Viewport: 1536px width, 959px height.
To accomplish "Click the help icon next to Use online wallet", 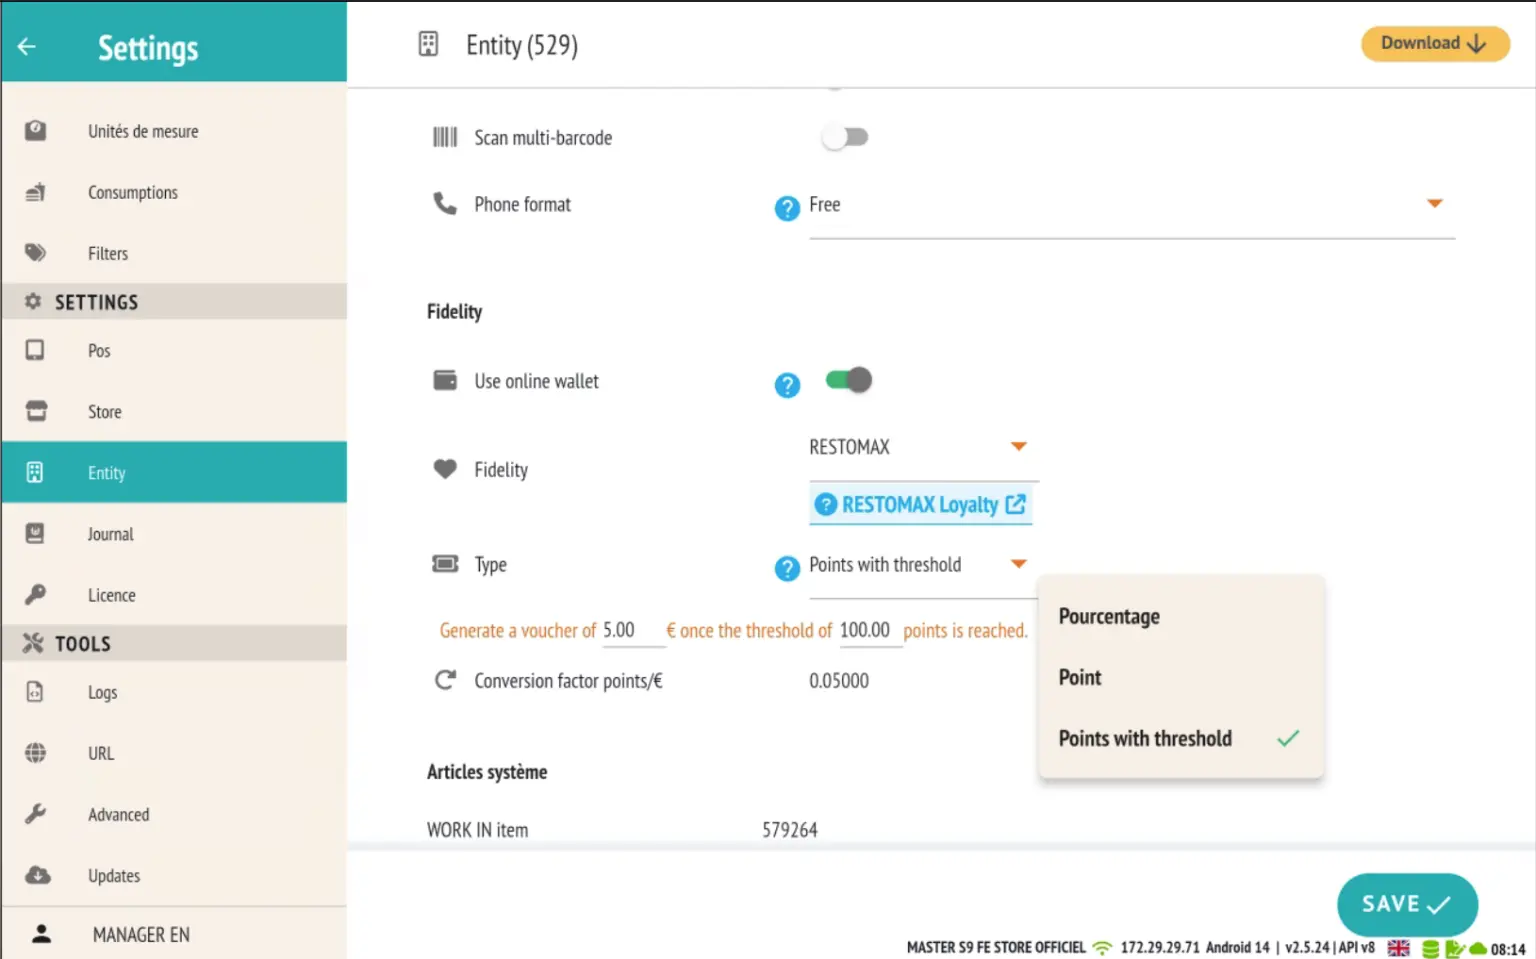I will (787, 385).
